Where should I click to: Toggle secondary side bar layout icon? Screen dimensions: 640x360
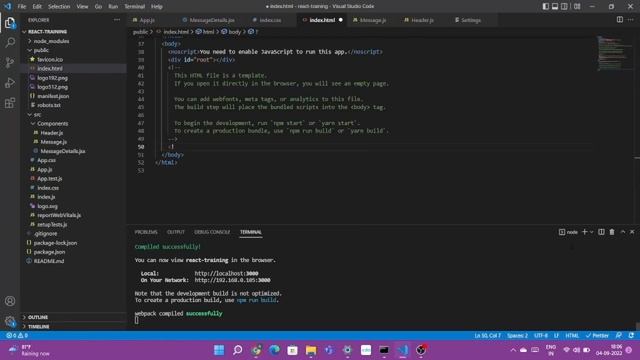pyautogui.click(x=564, y=6)
